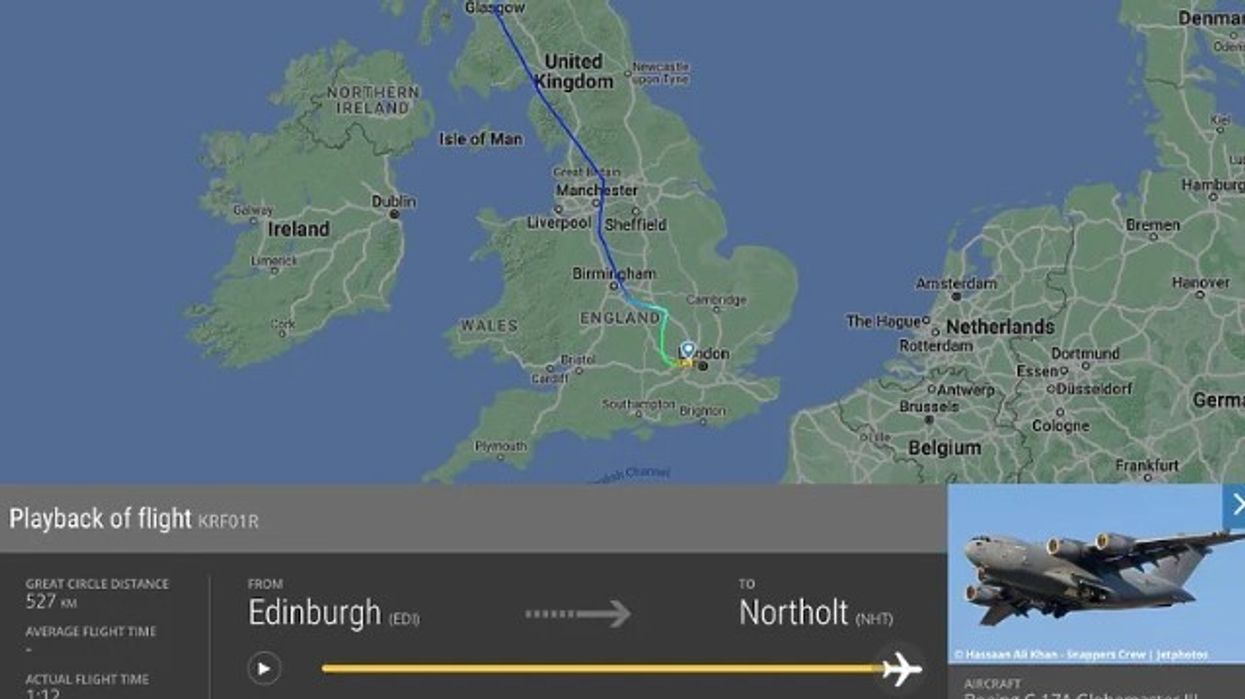Click the yellow playback progress bar

click(x=601, y=668)
